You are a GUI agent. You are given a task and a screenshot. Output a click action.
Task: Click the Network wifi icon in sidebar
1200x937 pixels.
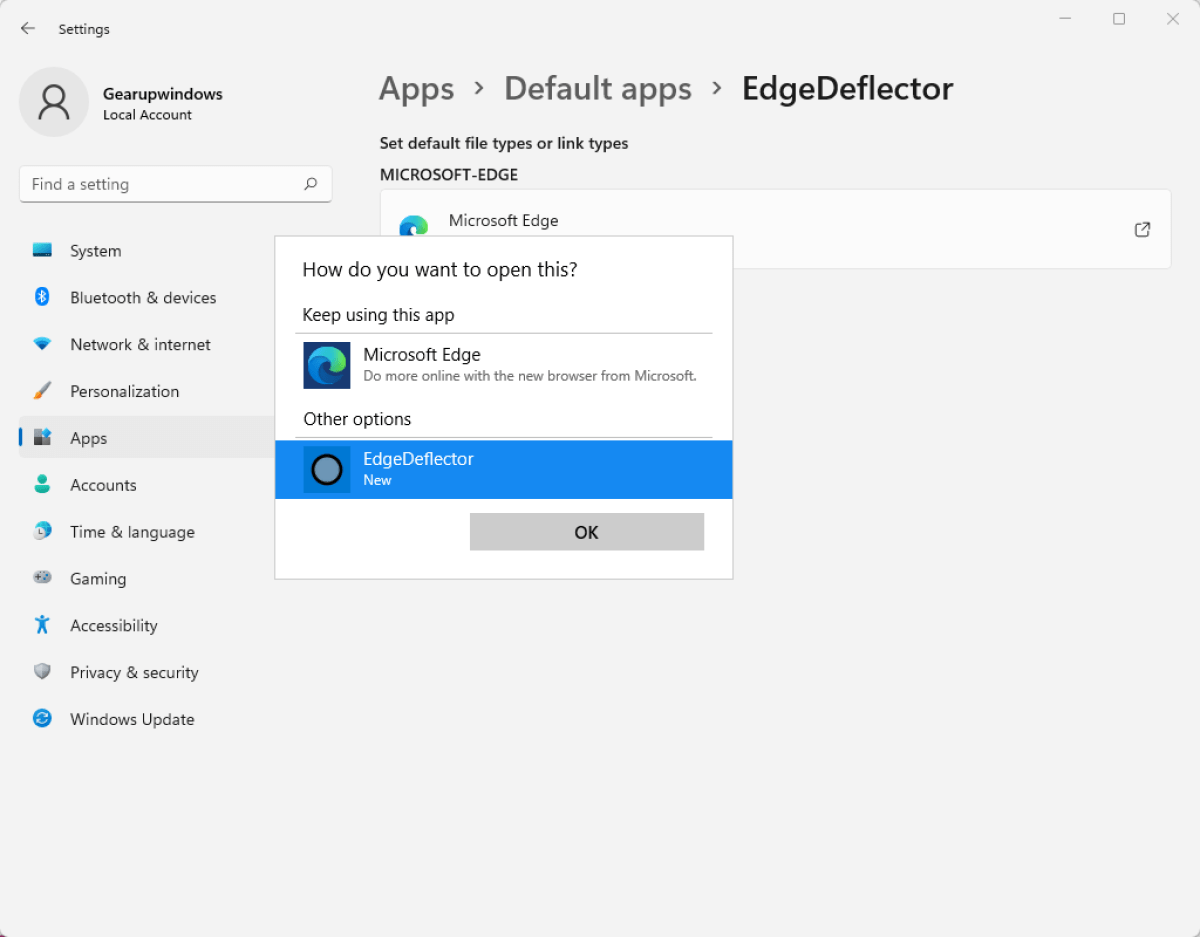click(42, 344)
